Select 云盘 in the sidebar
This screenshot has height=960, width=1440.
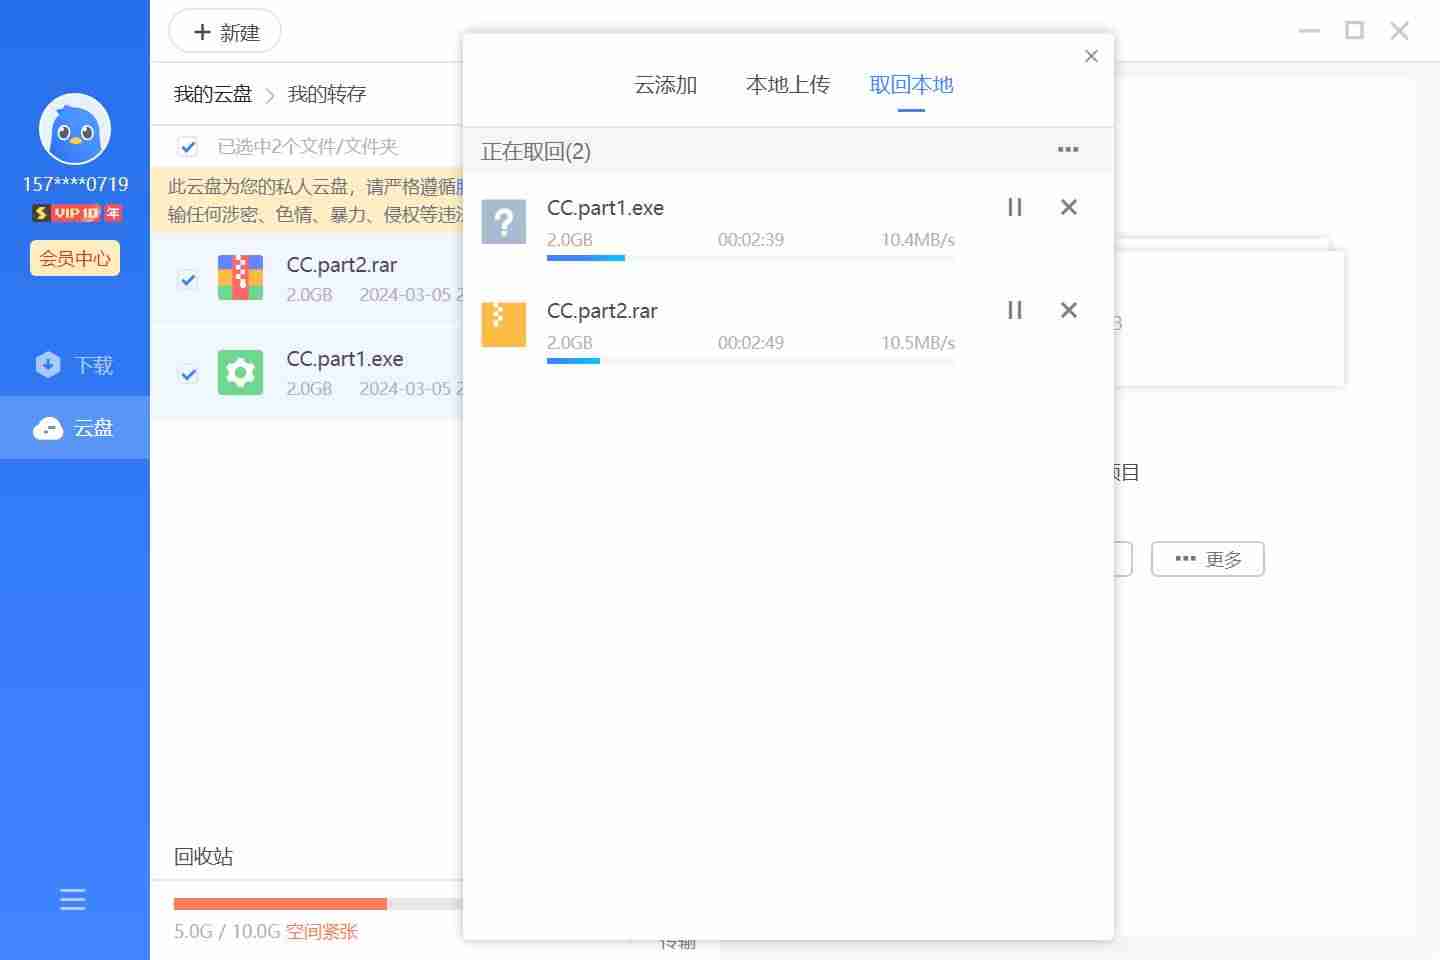pos(75,428)
